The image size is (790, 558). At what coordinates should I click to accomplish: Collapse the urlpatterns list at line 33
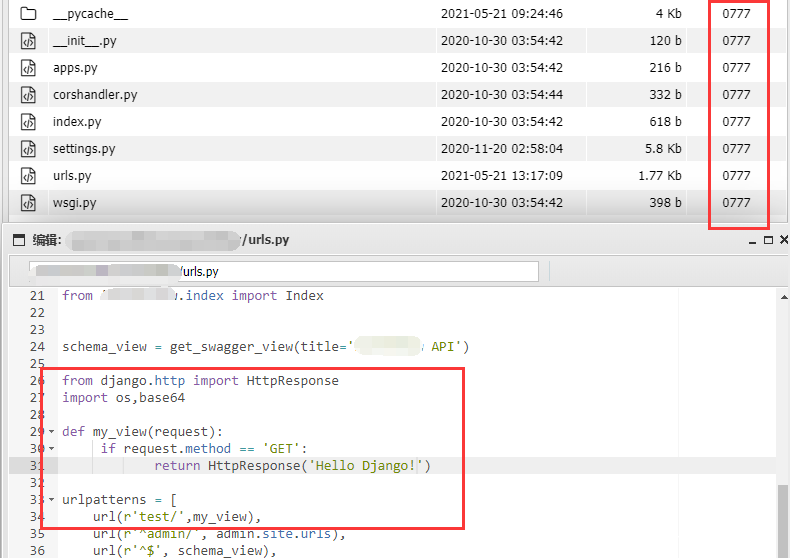click(x=52, y=500)
